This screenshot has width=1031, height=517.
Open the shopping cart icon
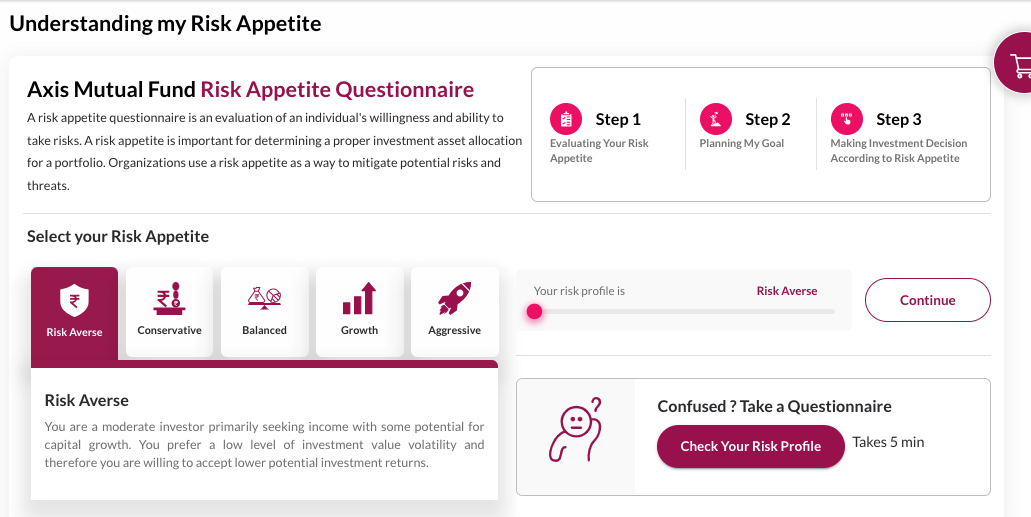(1020, 65)
